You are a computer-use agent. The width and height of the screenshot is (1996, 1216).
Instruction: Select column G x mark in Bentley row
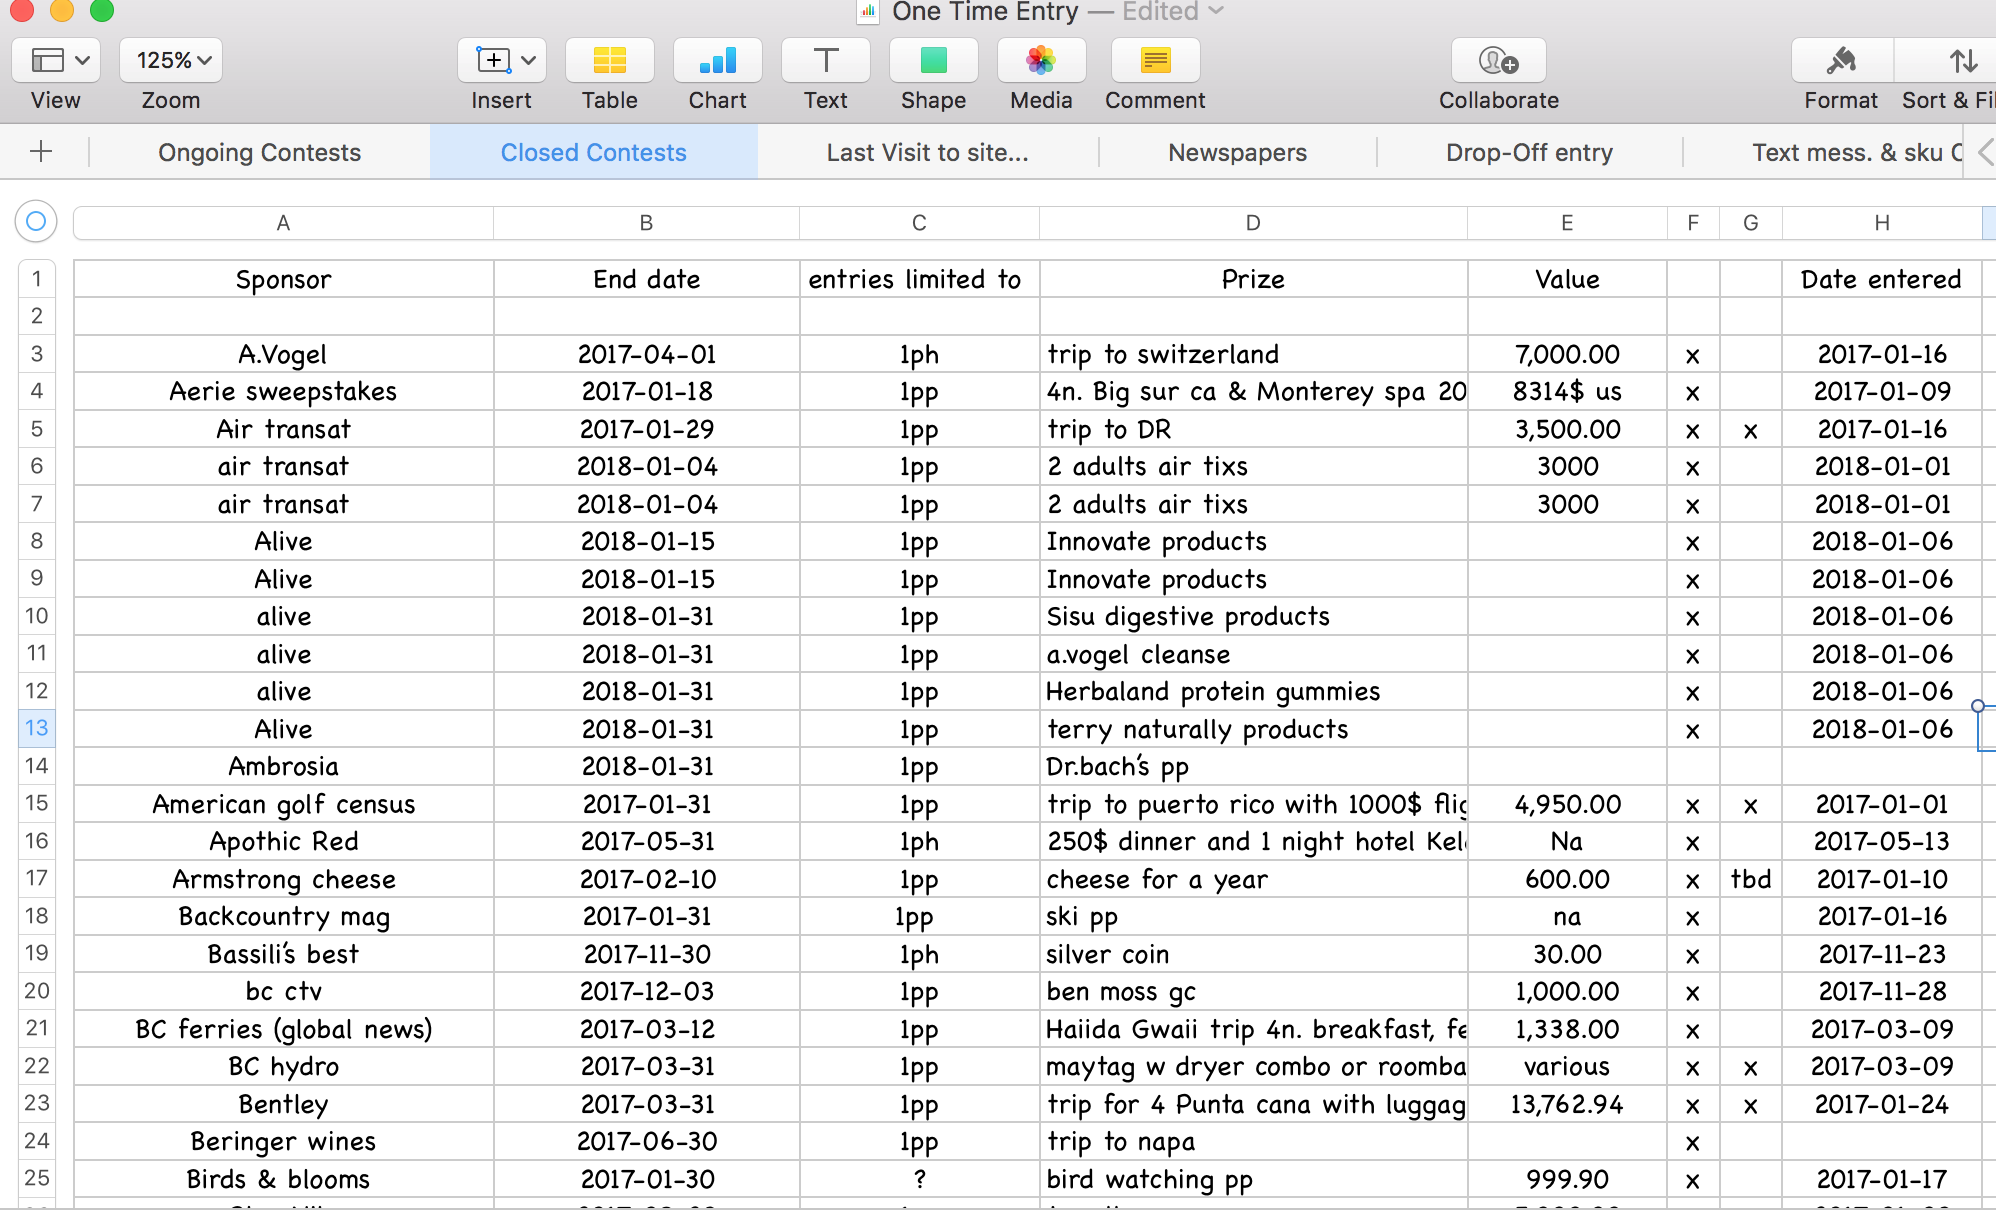[x=1751, y=1104]
